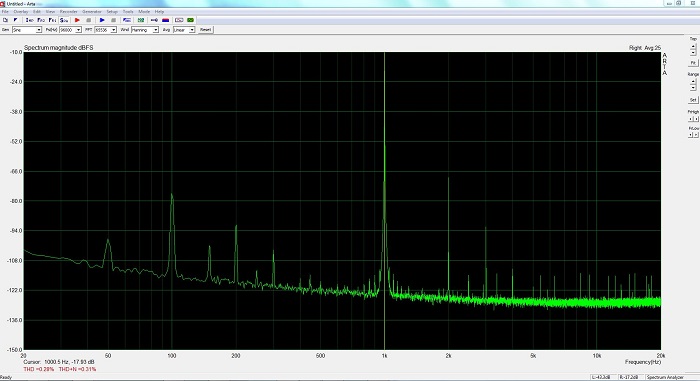
Task: Start recording with red play icon
Action: point(77,20)
